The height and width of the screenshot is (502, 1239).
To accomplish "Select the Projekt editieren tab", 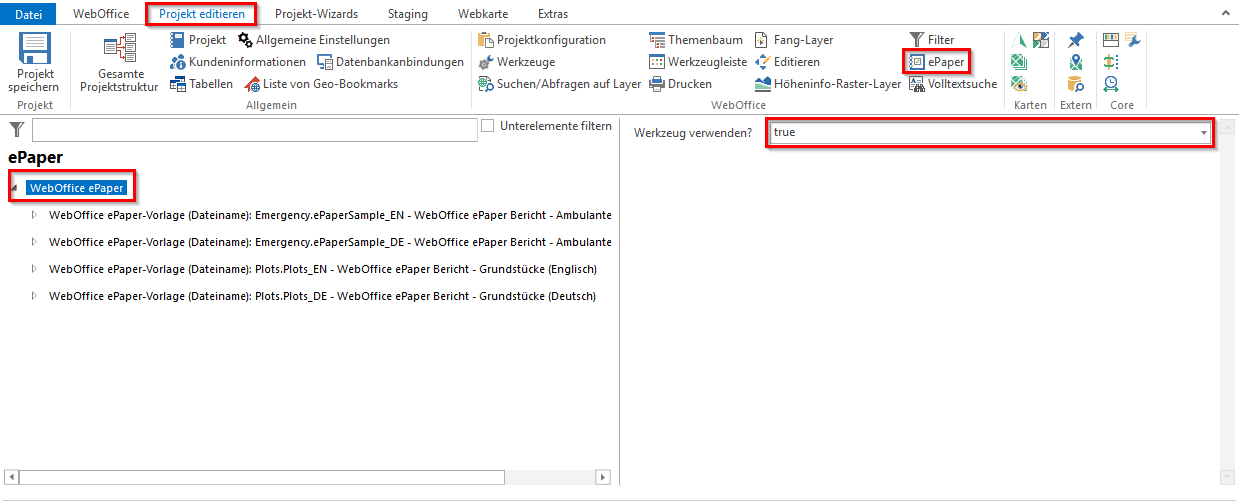I will pyautogui.click(x=202, y=14).
